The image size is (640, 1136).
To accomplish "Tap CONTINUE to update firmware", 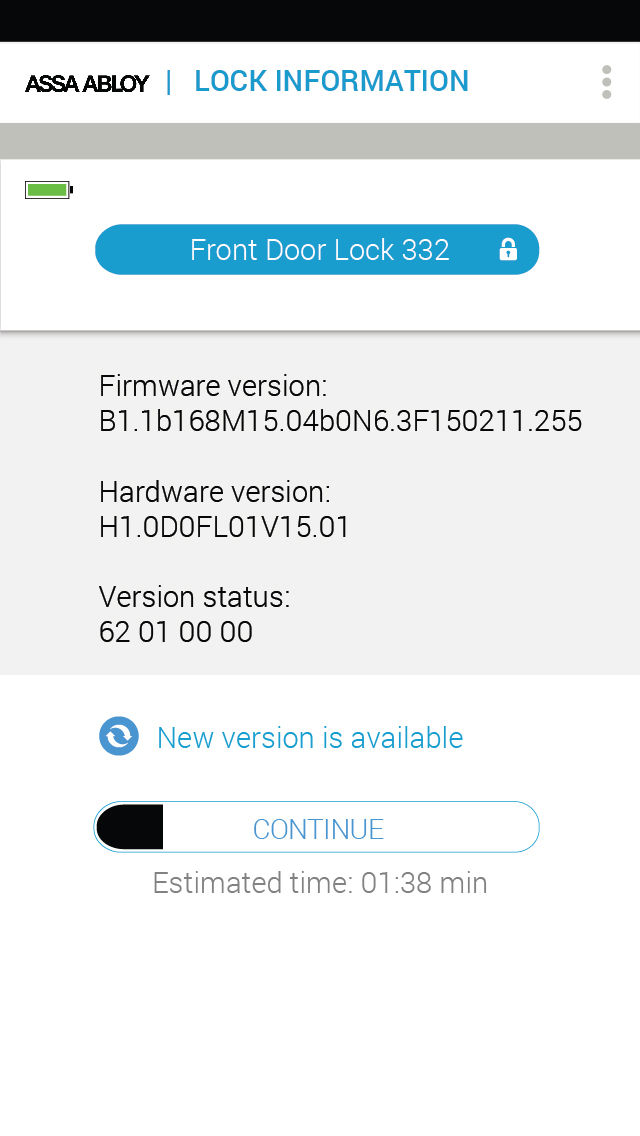I will tap(317, 827).
